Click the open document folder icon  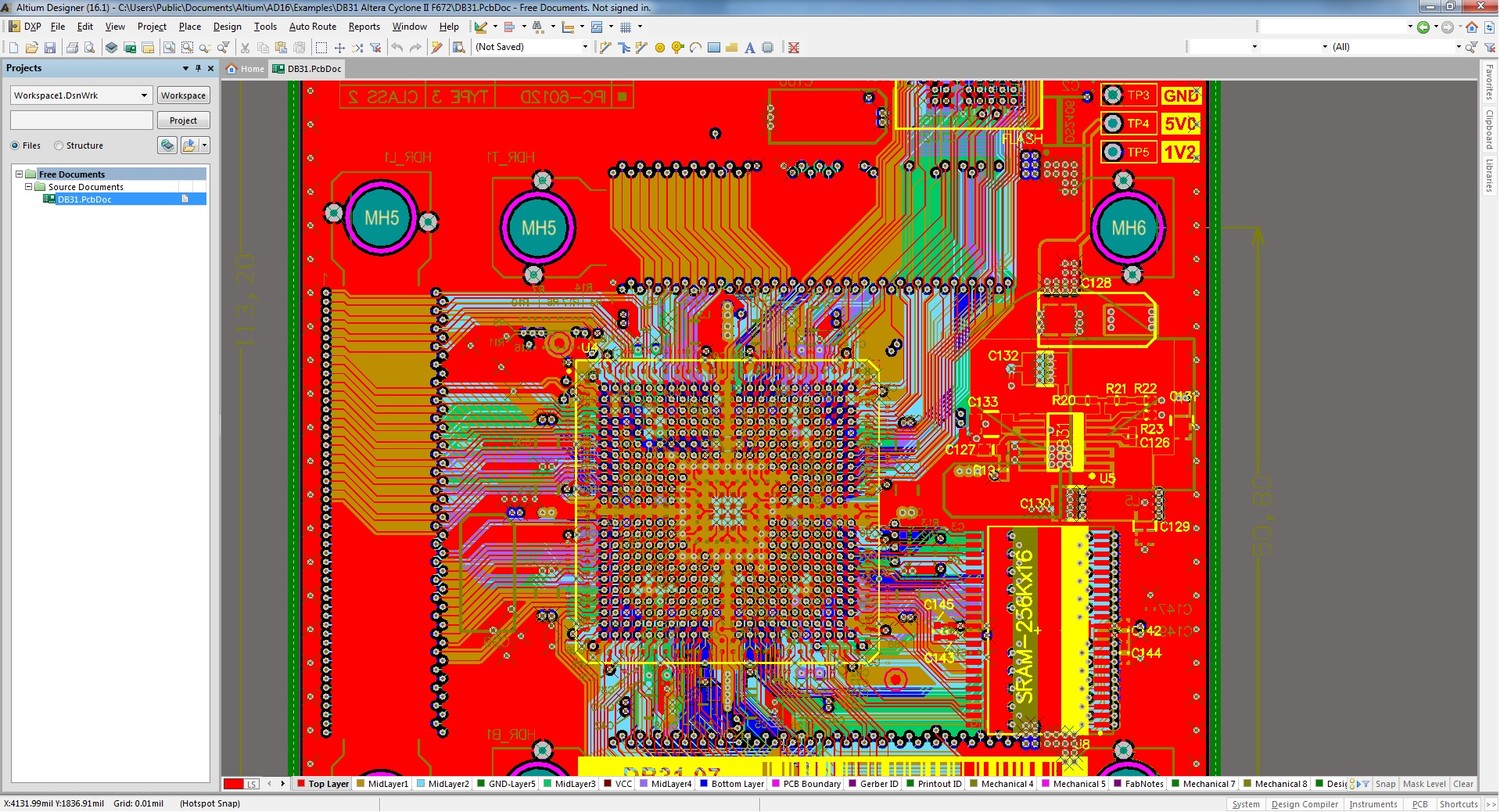click(x=32, y=47)
